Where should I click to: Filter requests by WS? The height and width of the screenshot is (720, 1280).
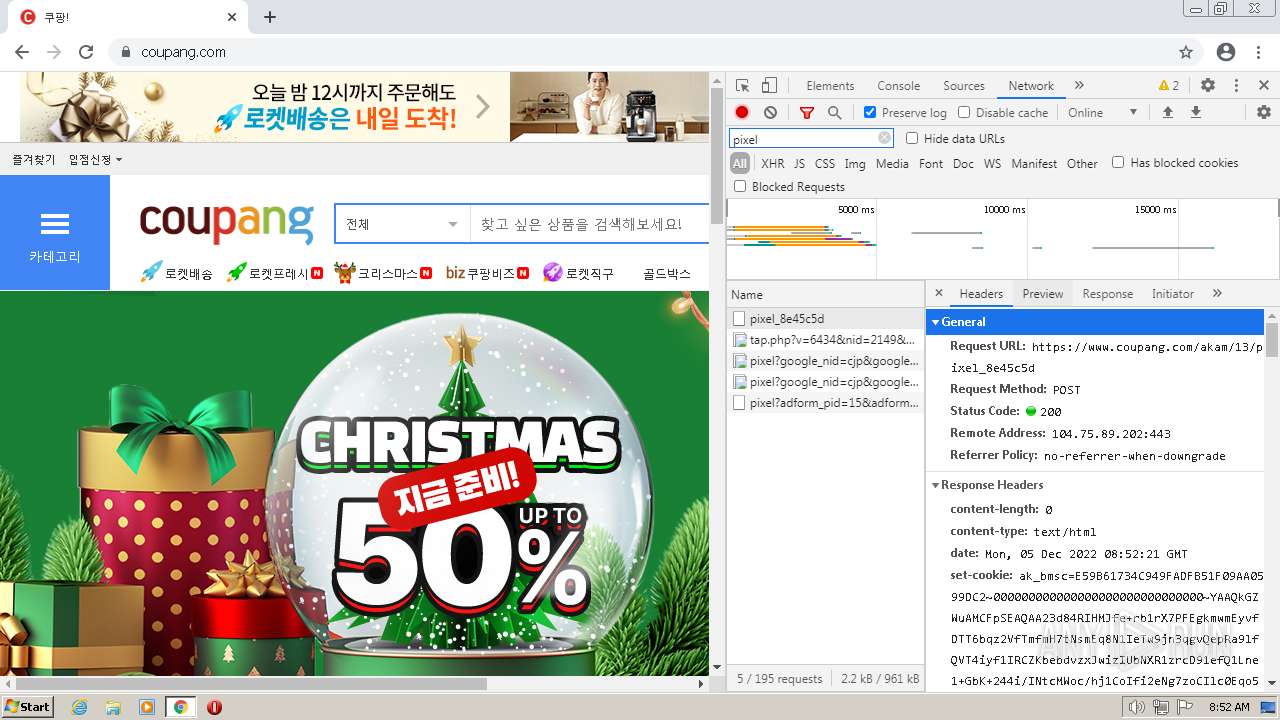pos(992,163)
